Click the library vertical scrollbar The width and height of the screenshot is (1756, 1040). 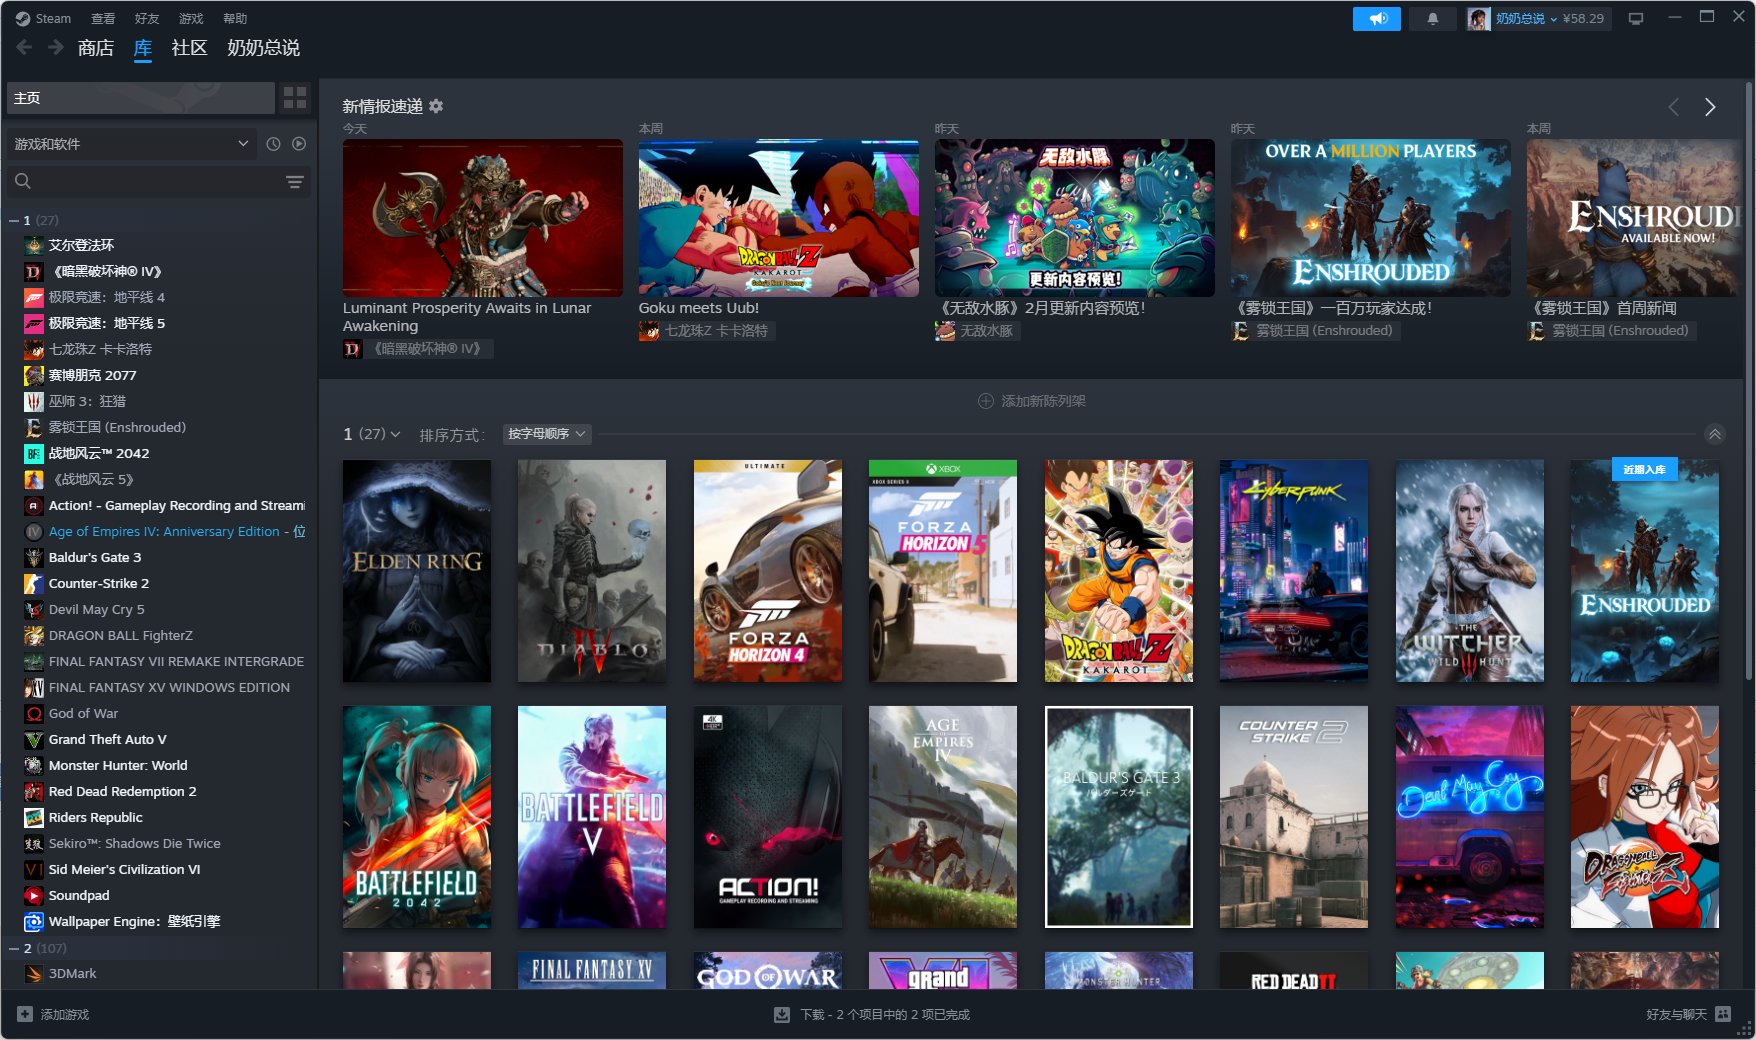tap(1748, 380)
